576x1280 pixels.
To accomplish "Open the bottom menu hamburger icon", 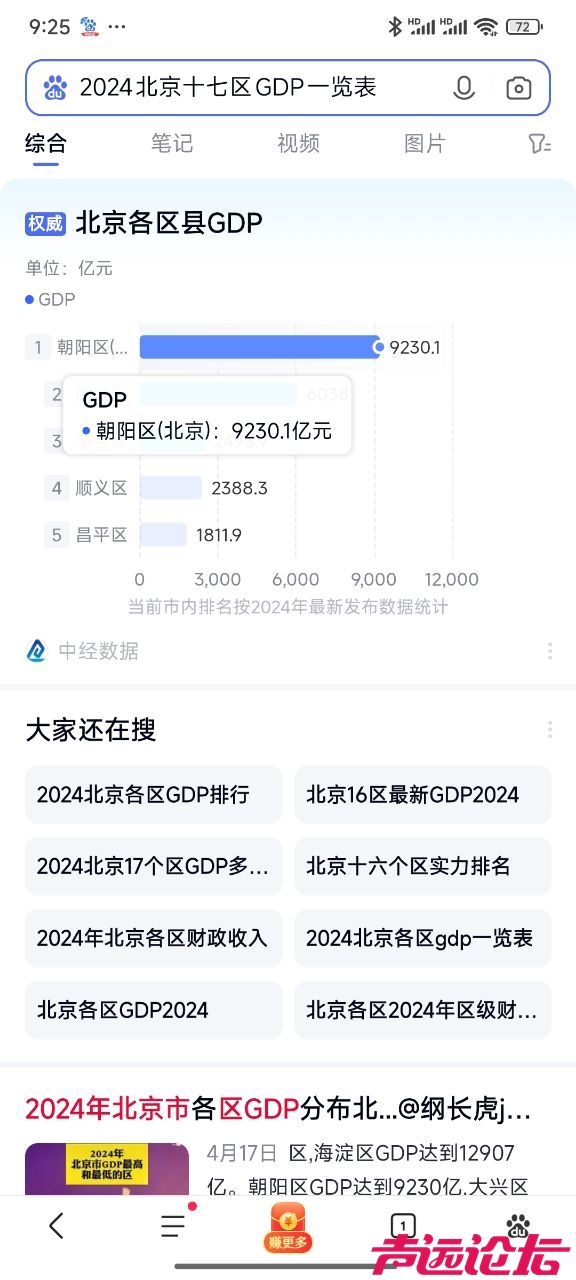I will [173, 1226].
